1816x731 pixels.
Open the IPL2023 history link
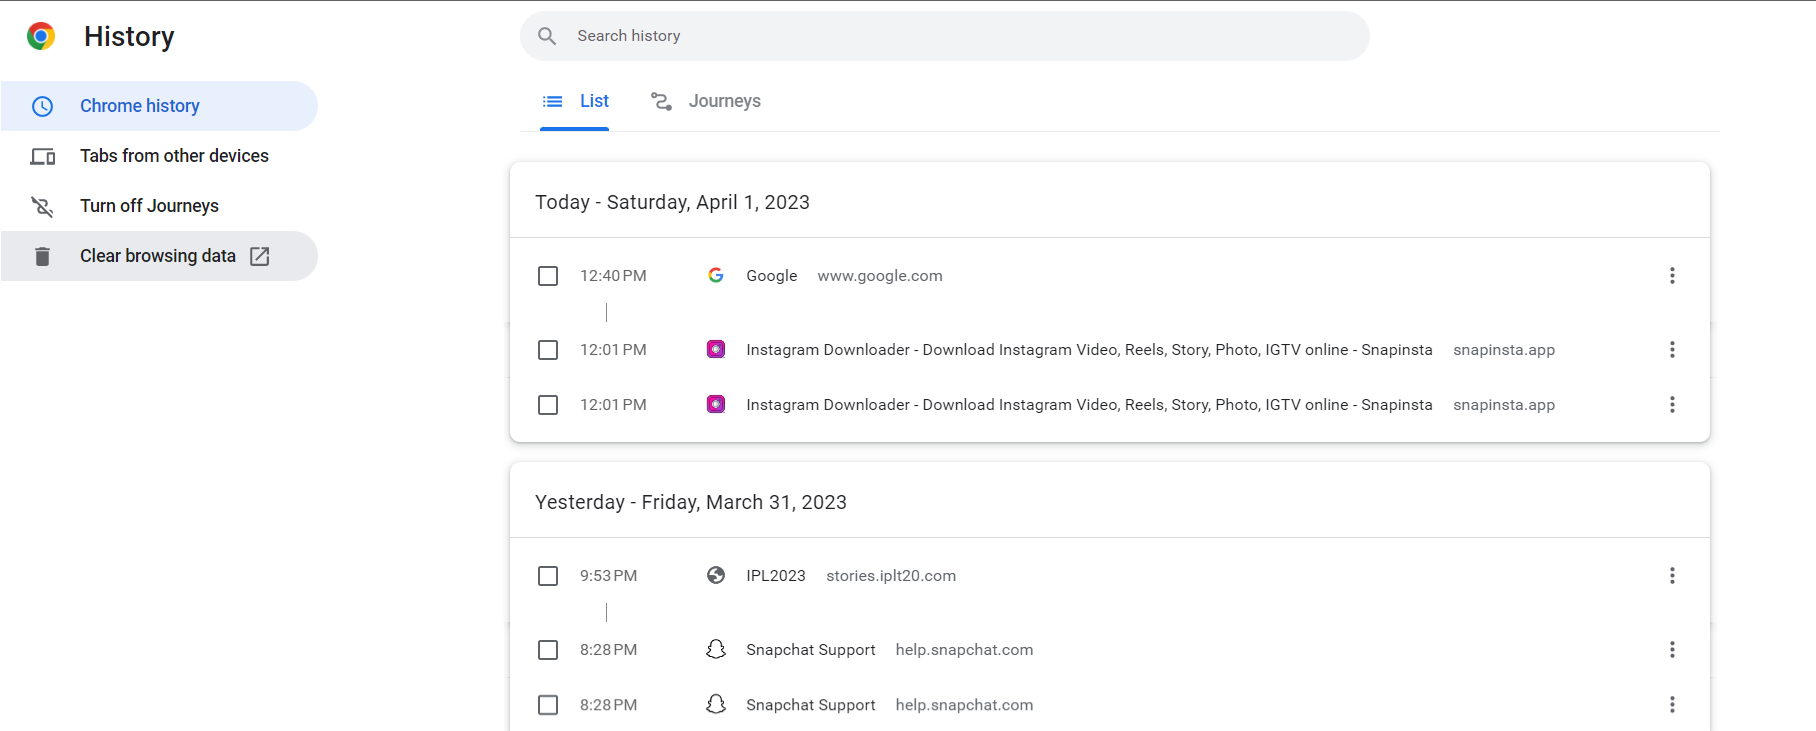[776, 575]
